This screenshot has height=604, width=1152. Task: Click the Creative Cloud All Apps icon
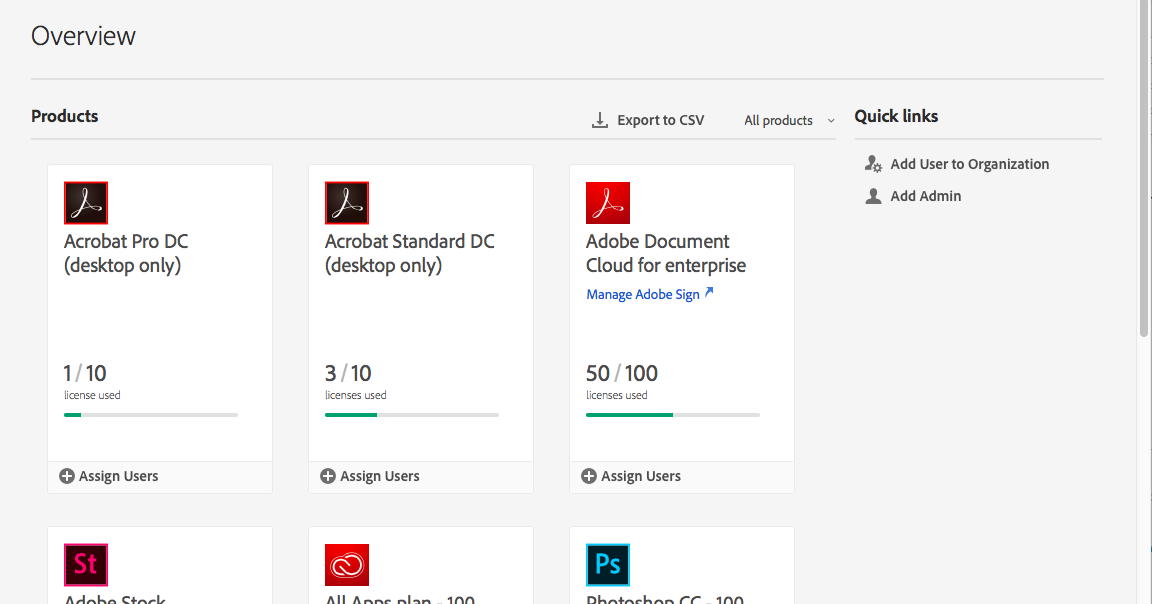347,564
